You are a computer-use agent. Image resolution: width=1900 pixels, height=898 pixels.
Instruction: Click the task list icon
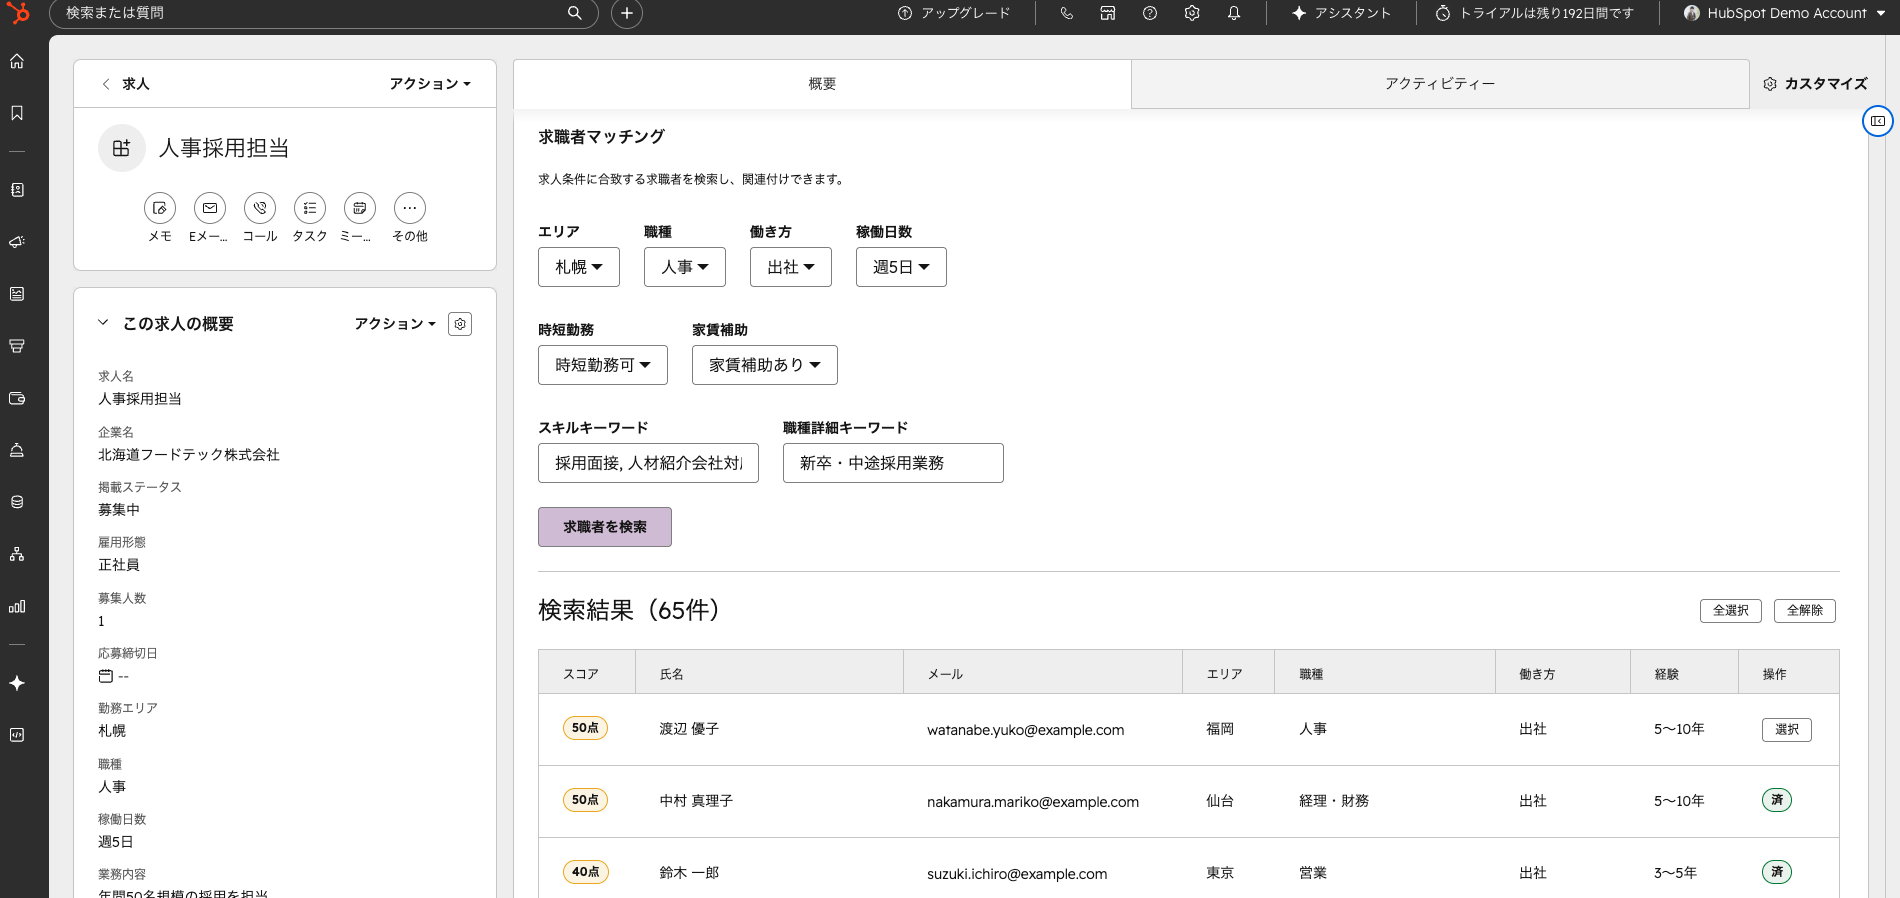tap(310, 208)
